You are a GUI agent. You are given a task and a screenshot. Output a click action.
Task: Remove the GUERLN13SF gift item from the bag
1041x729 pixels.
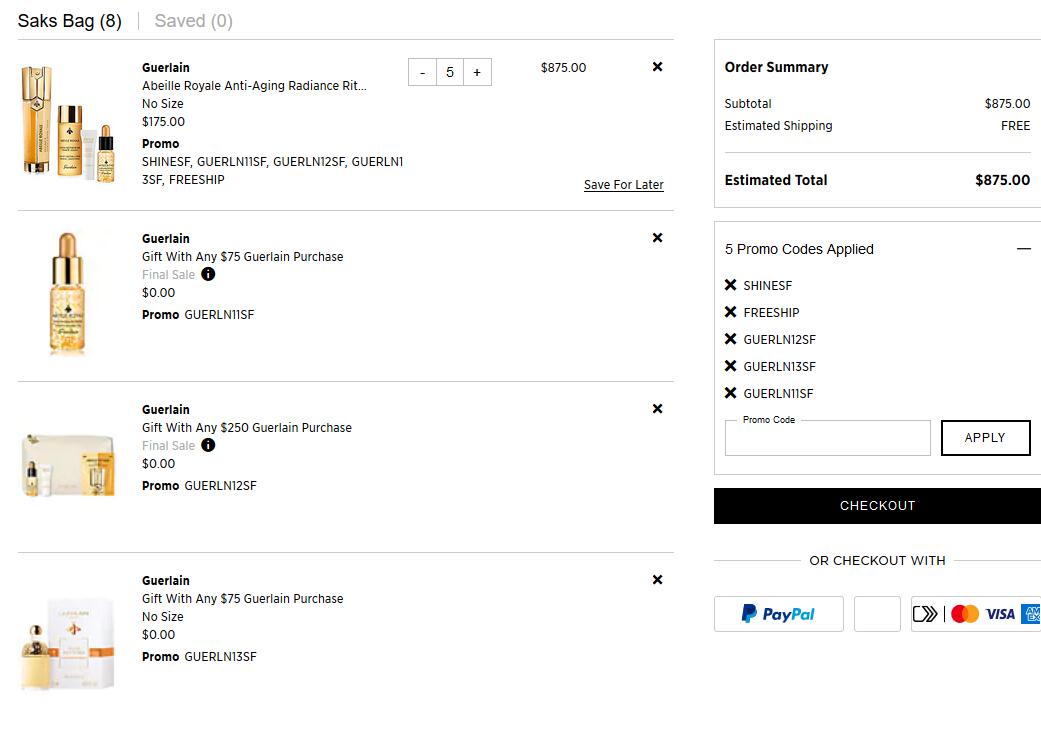pos(657,580)
